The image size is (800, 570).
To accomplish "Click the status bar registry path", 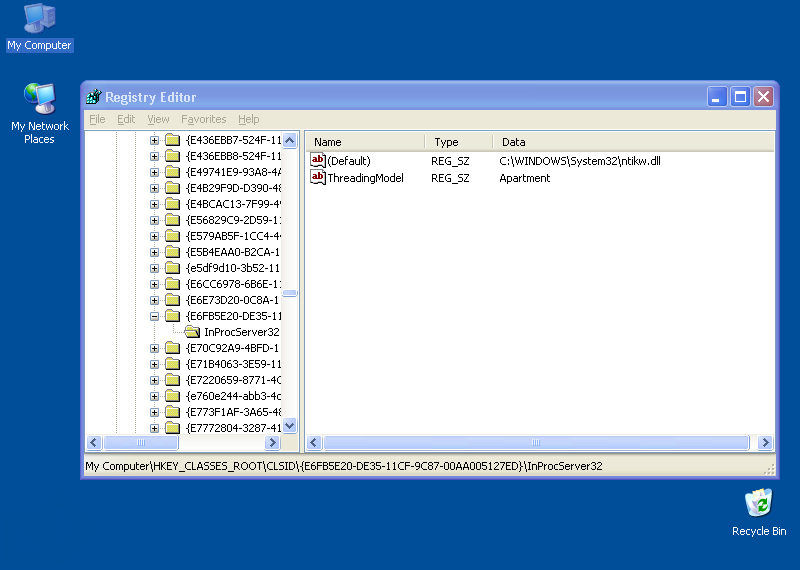I will 344,466.
